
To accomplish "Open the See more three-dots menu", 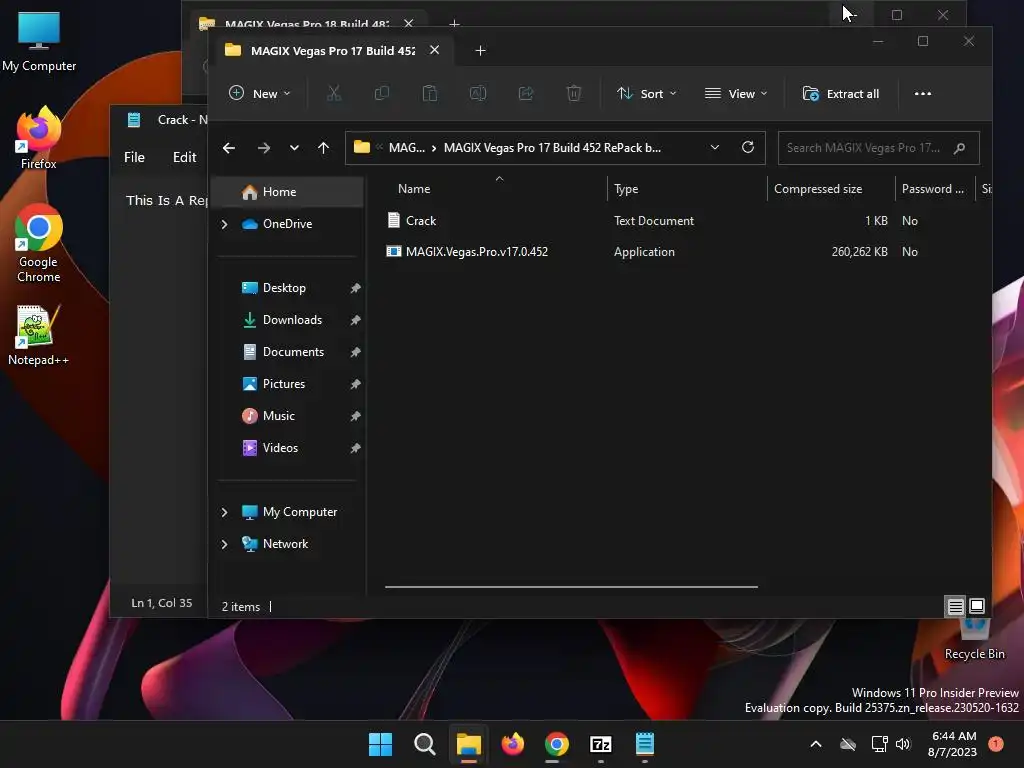I will 922,93.
